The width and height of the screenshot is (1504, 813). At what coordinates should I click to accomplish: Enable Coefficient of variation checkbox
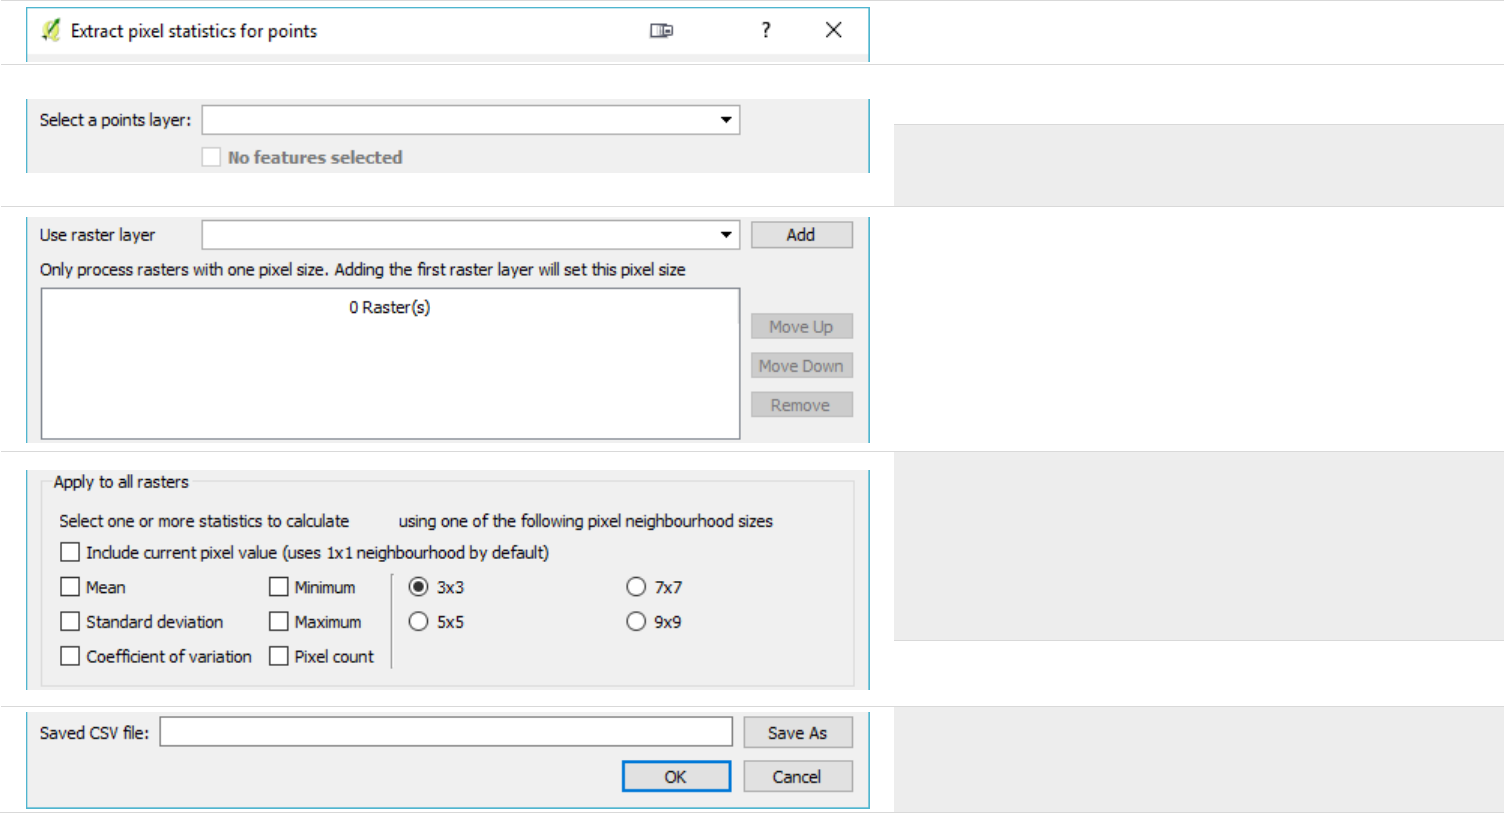click(x=71, y=656)
